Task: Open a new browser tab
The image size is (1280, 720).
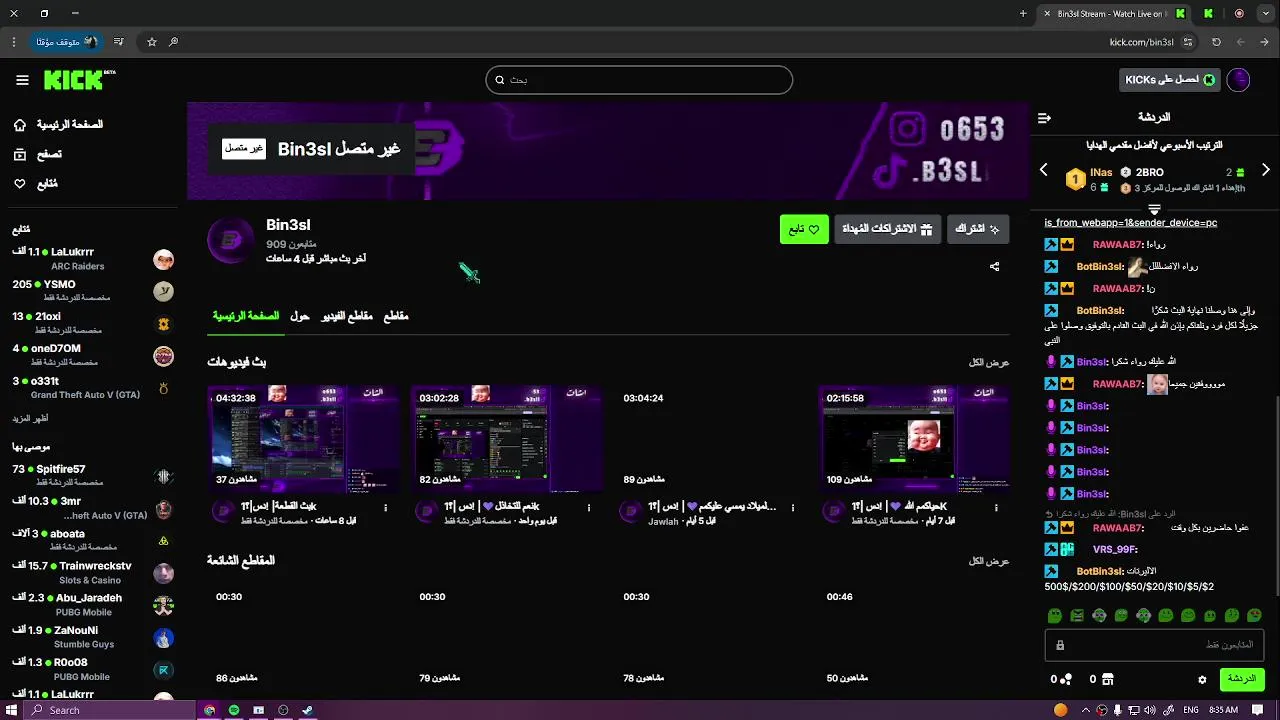Action: [1023, 14]
